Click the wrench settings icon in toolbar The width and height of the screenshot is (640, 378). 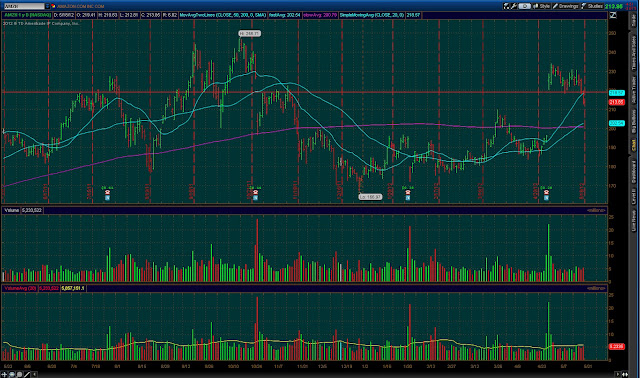(x=514, y=6)
